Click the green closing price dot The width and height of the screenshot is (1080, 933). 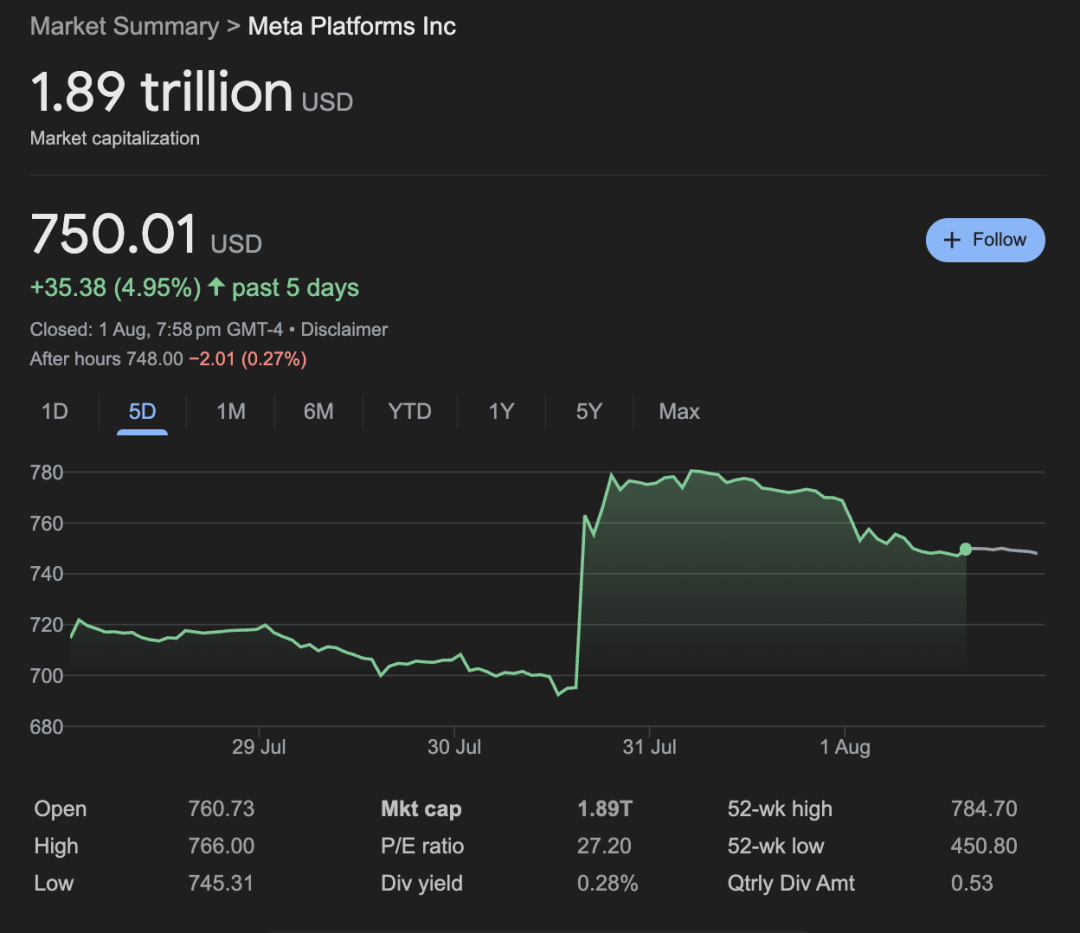point(965,549)
